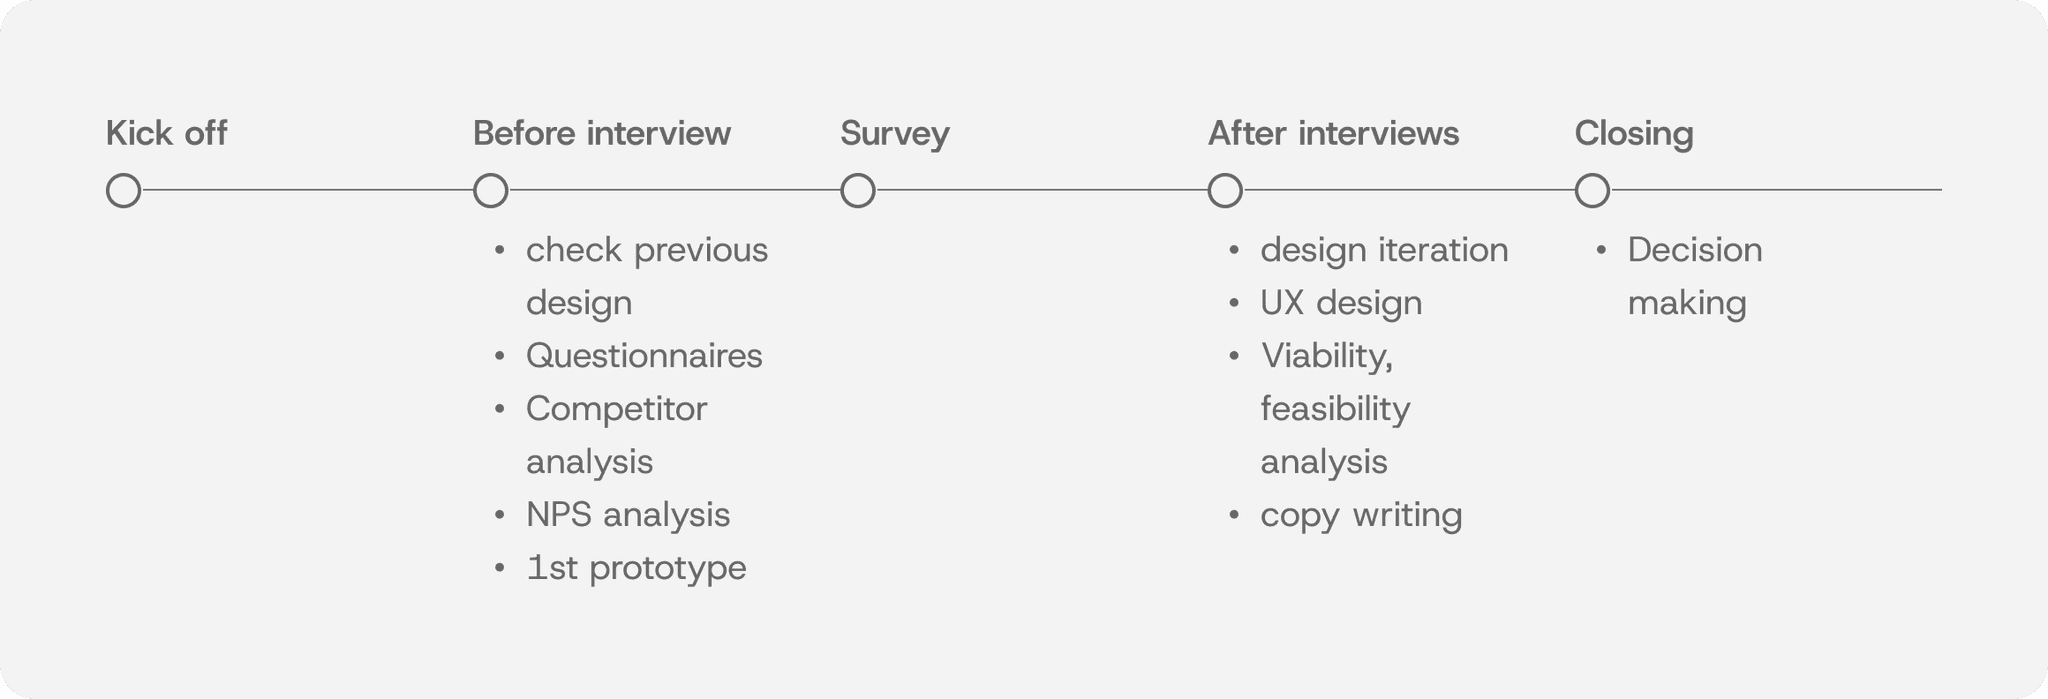This screenshot has width=2048, height=699.
Task: Click the copy writing bullet
Action: 1346,515
